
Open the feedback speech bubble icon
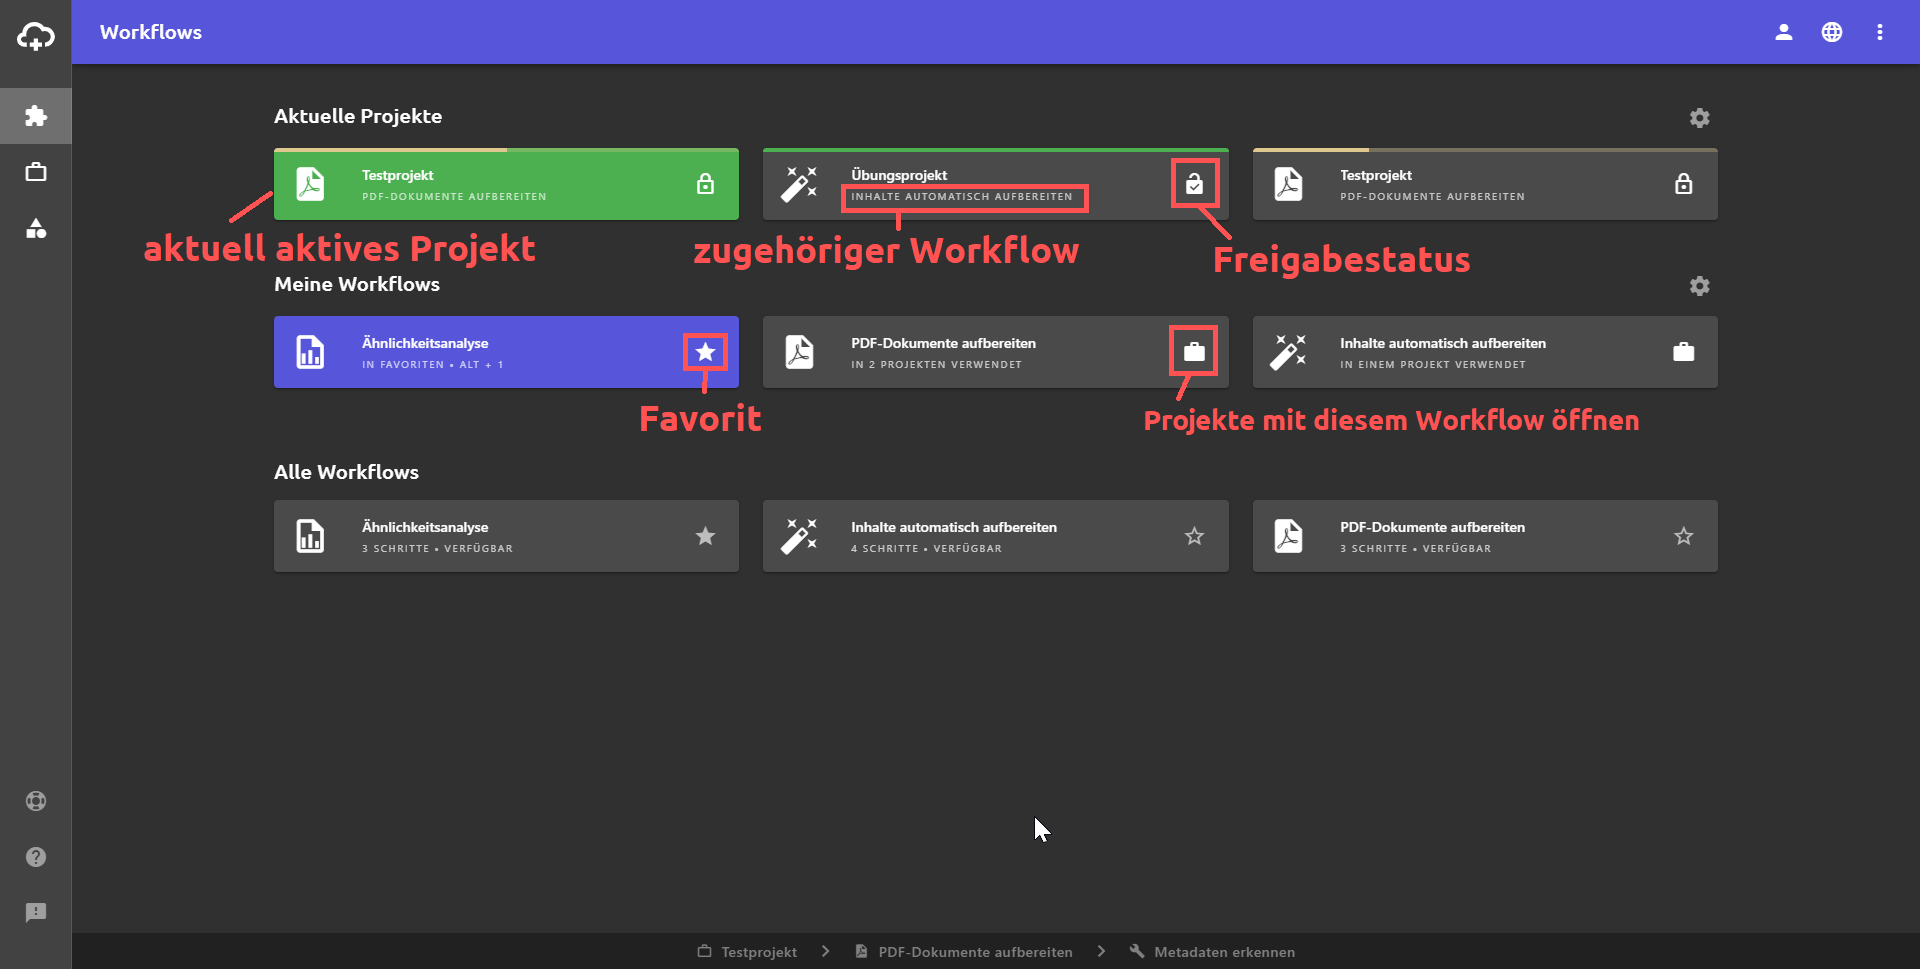(36, 913)
